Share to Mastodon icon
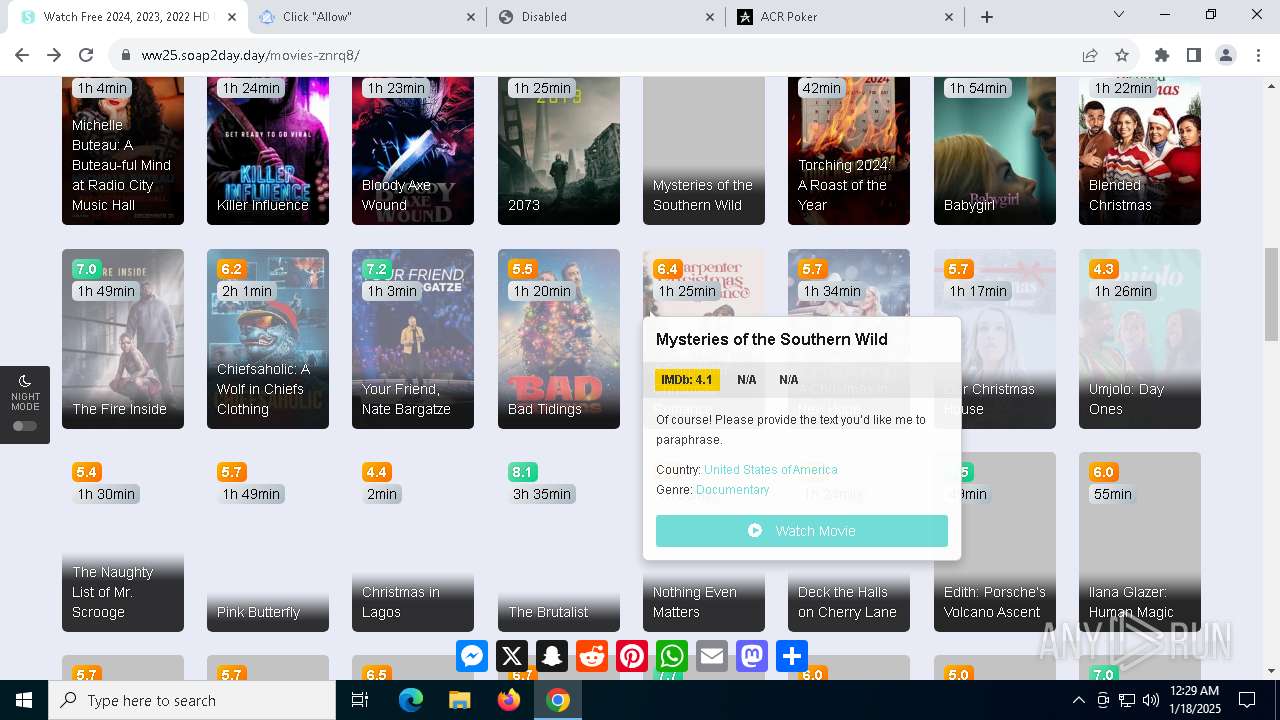This screenshot has height=720, width=1280. pos(752,656)
